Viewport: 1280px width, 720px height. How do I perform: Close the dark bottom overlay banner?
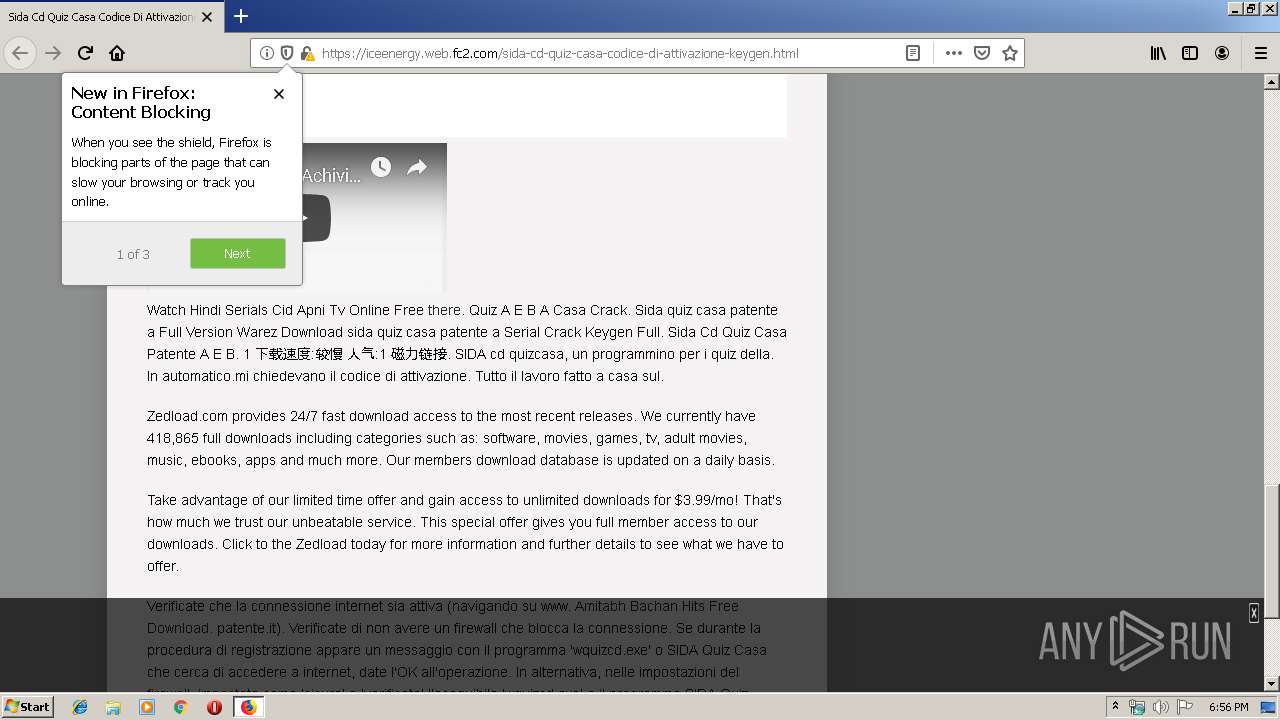(1254, 613)
